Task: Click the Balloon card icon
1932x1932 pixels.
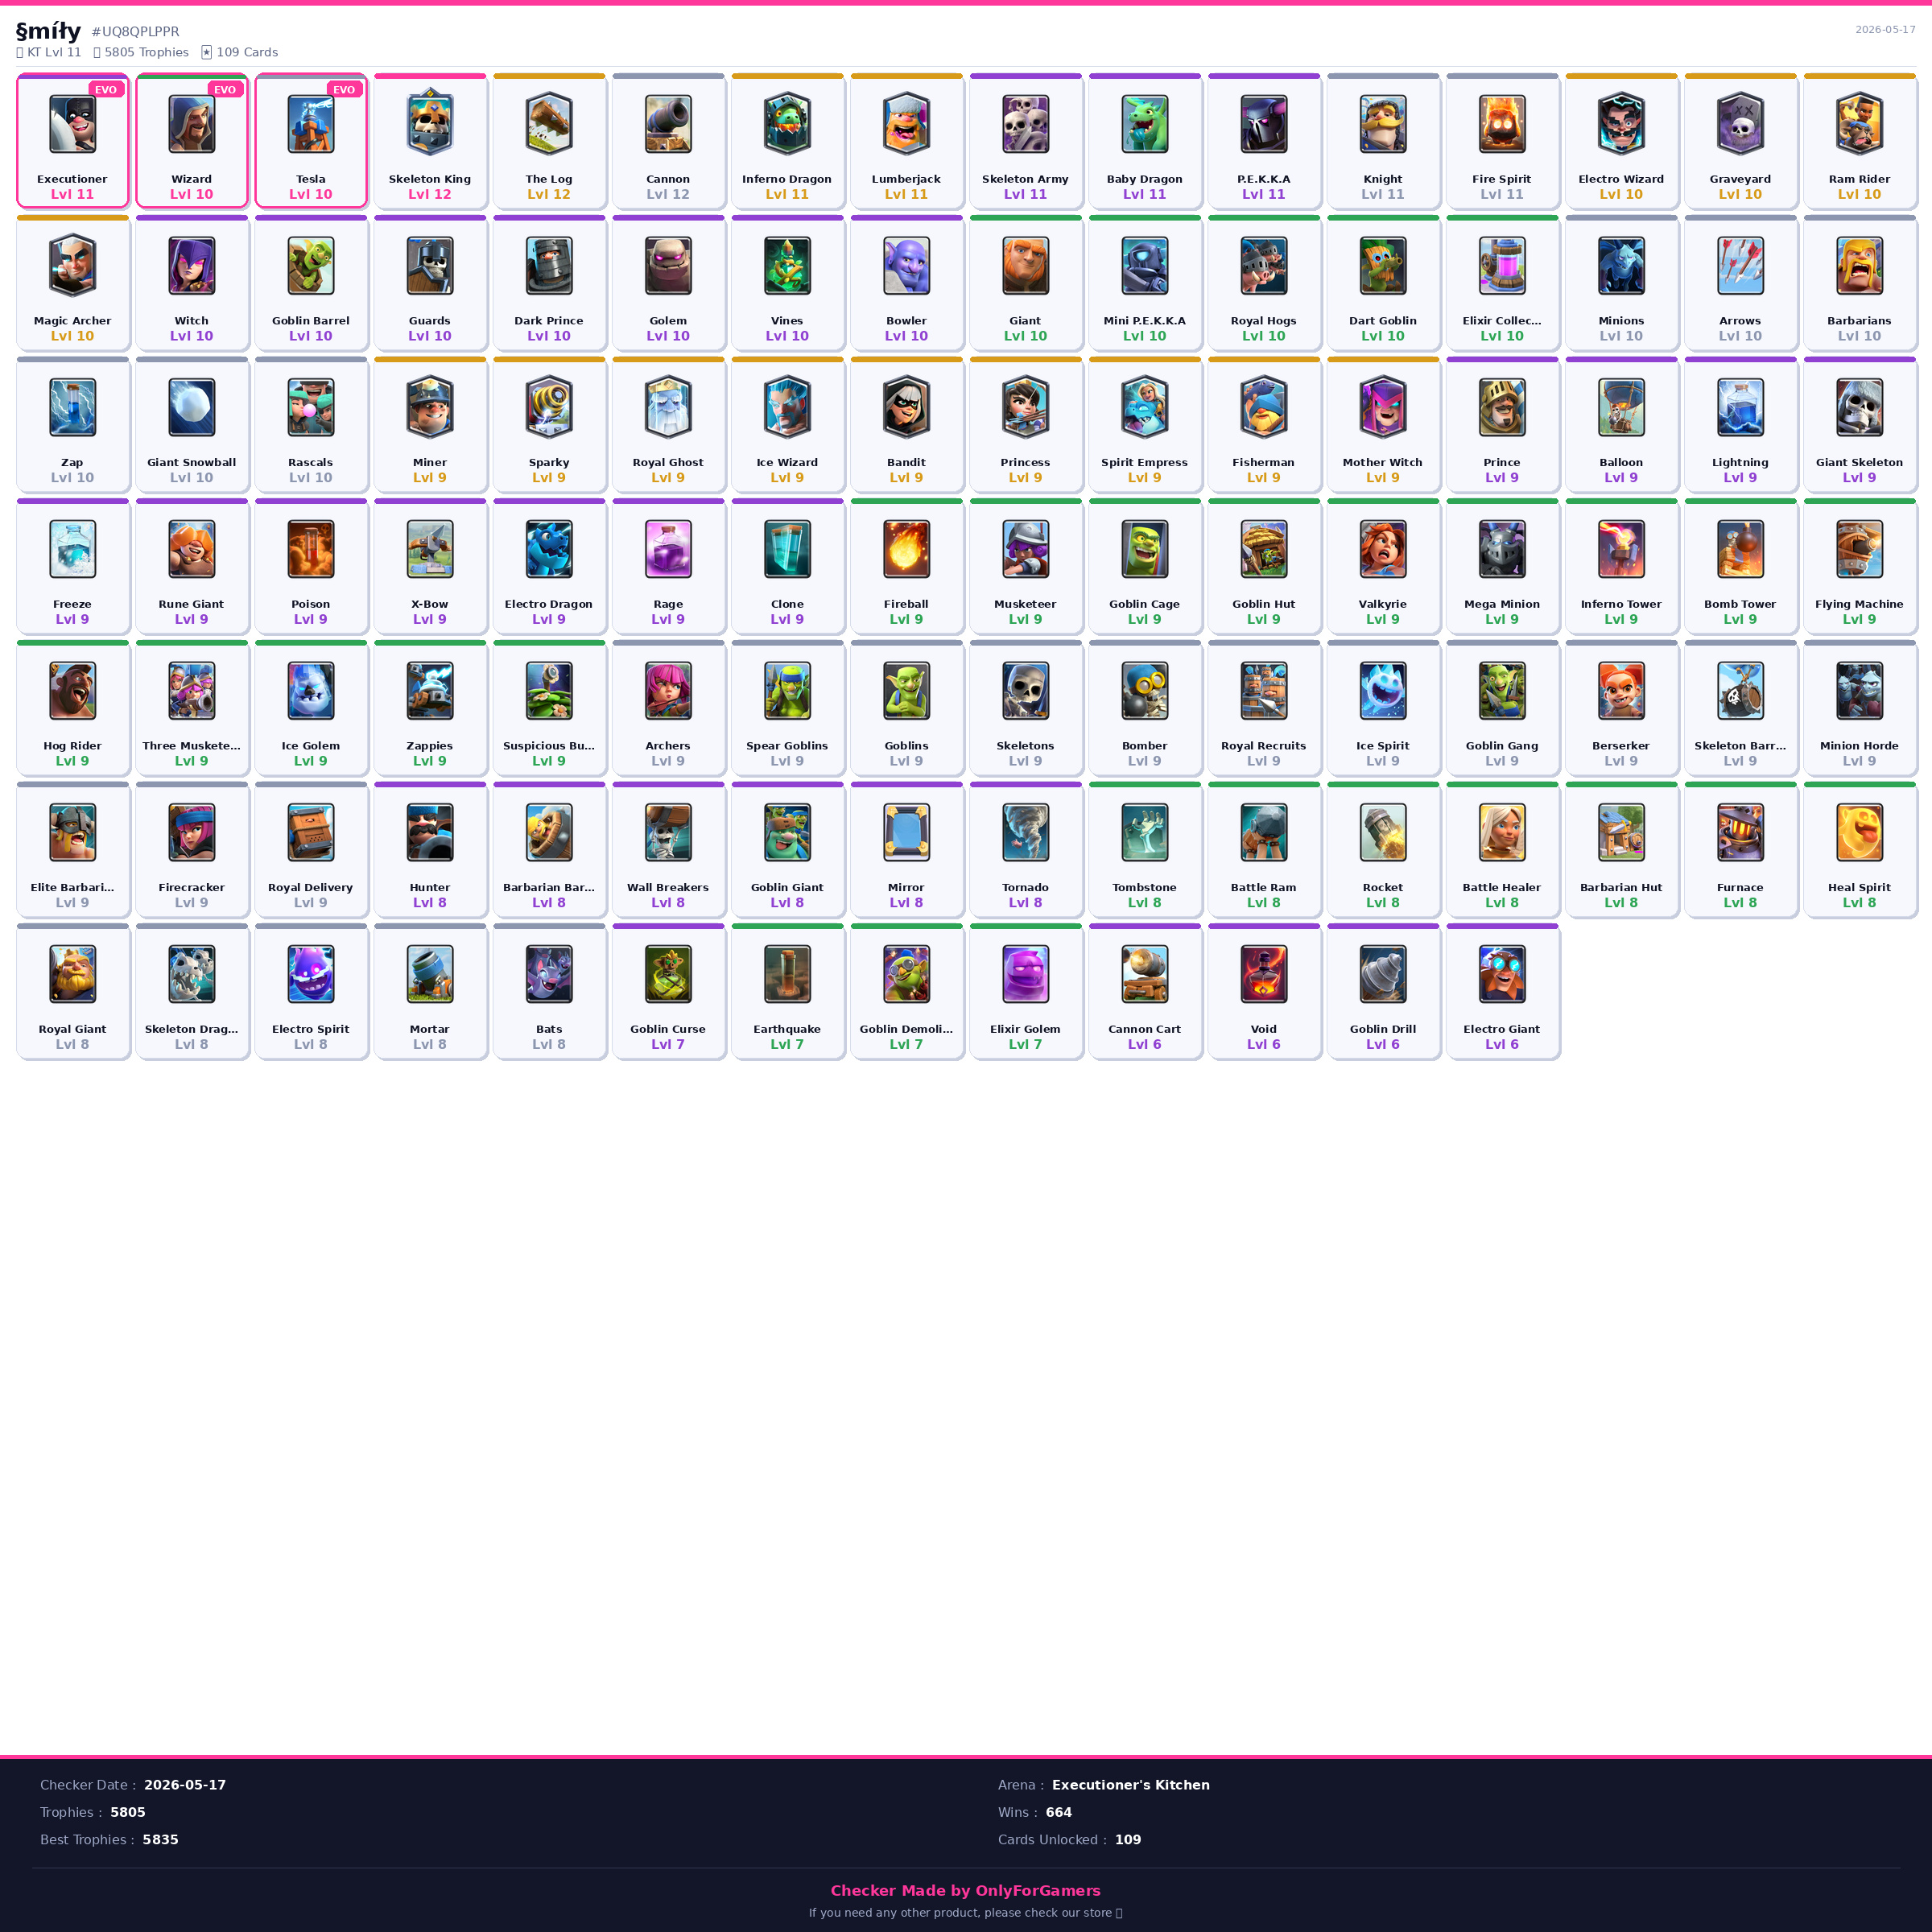Action: [1621, 407]
